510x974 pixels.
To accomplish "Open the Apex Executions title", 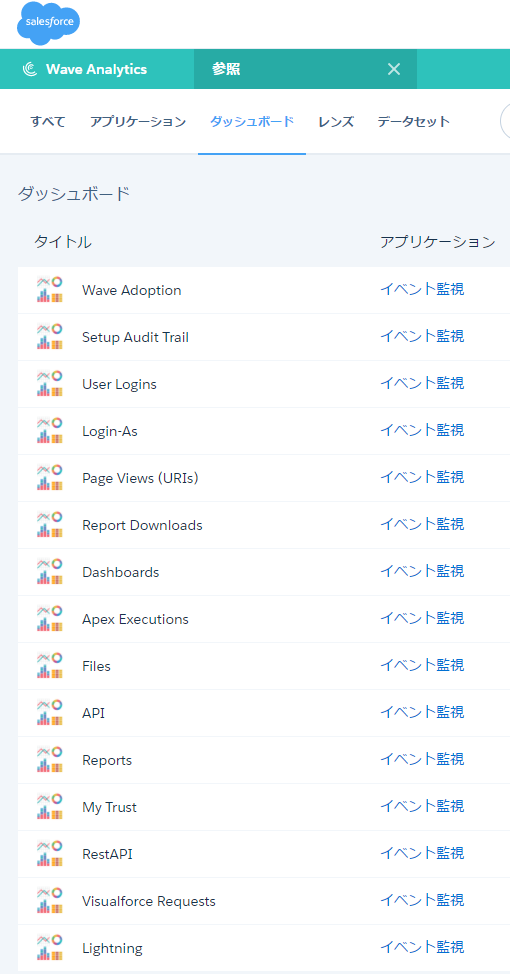I will (x=135, y=619).
